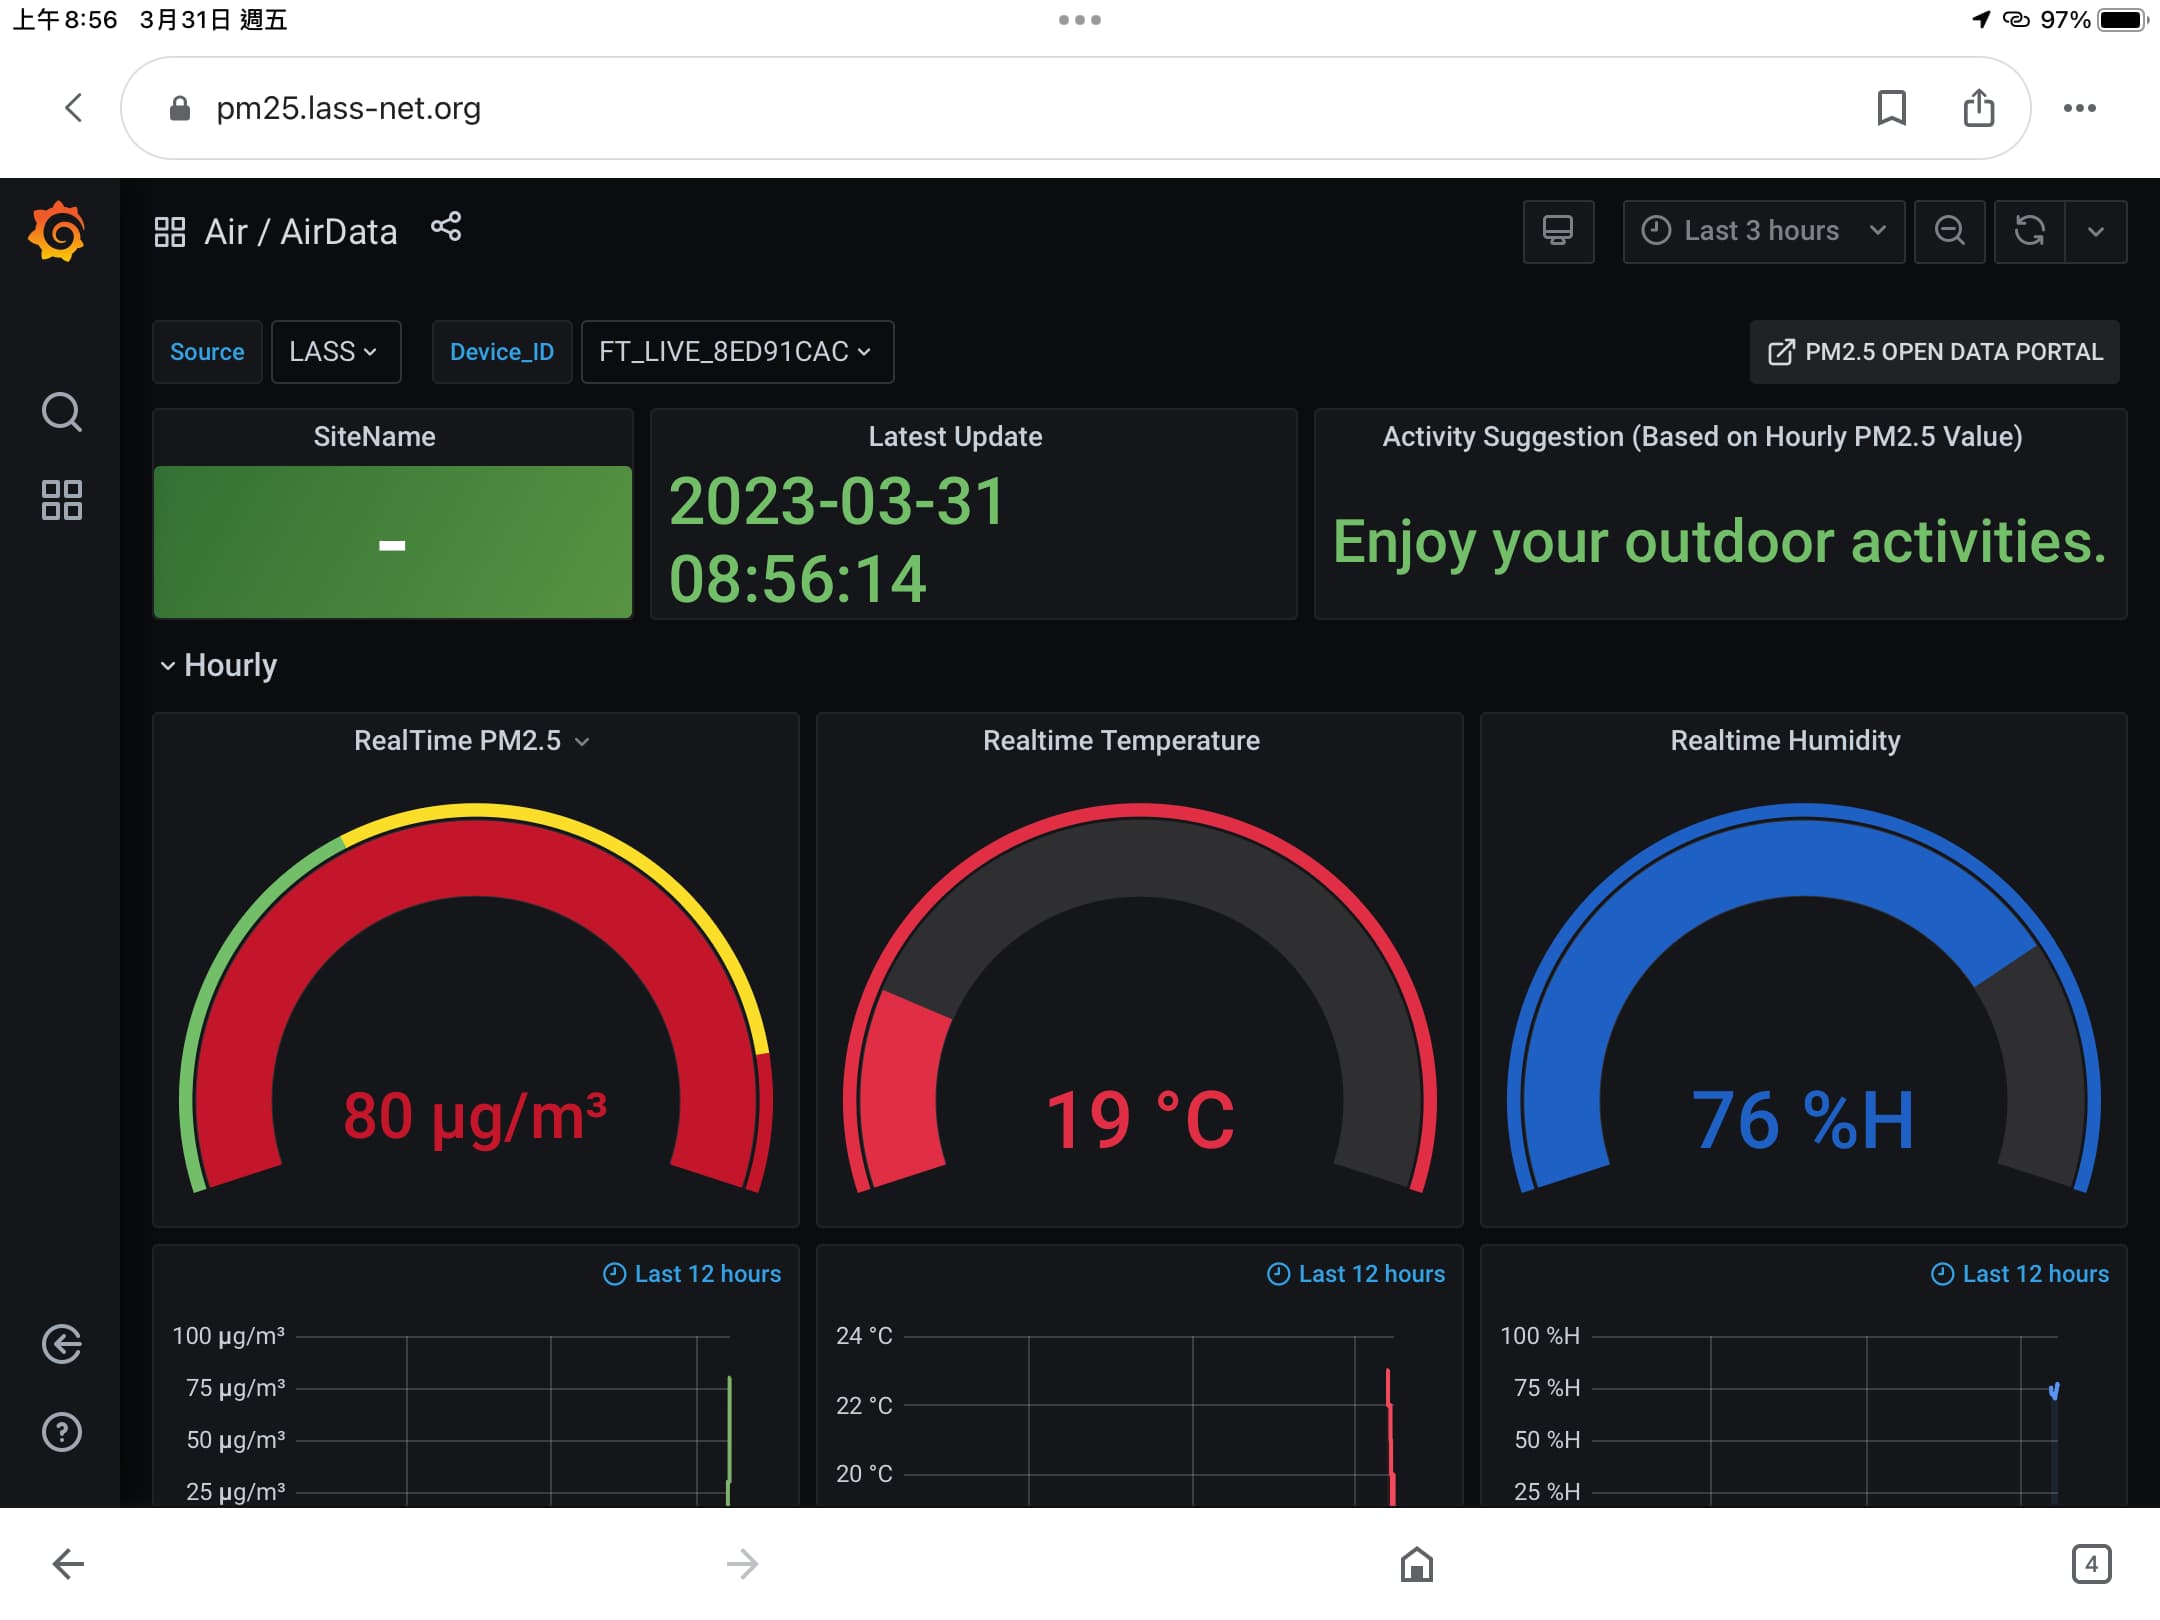The width and height of the screenshot is (2160, 1620).
Task: Click the Grafana logo icon
Action: [x=57, y=231]
